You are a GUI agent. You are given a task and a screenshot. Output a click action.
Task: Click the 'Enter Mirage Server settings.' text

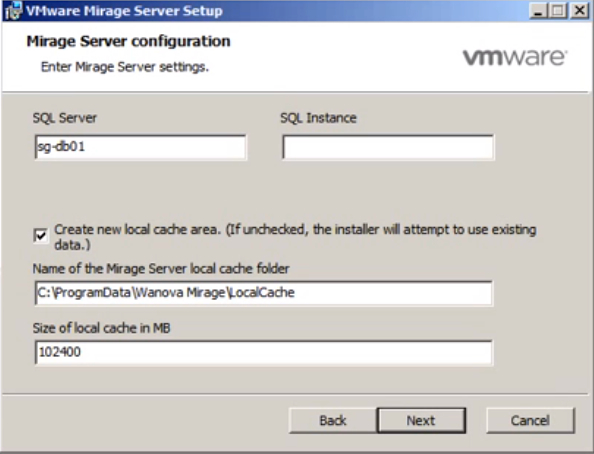pos(125,67)
